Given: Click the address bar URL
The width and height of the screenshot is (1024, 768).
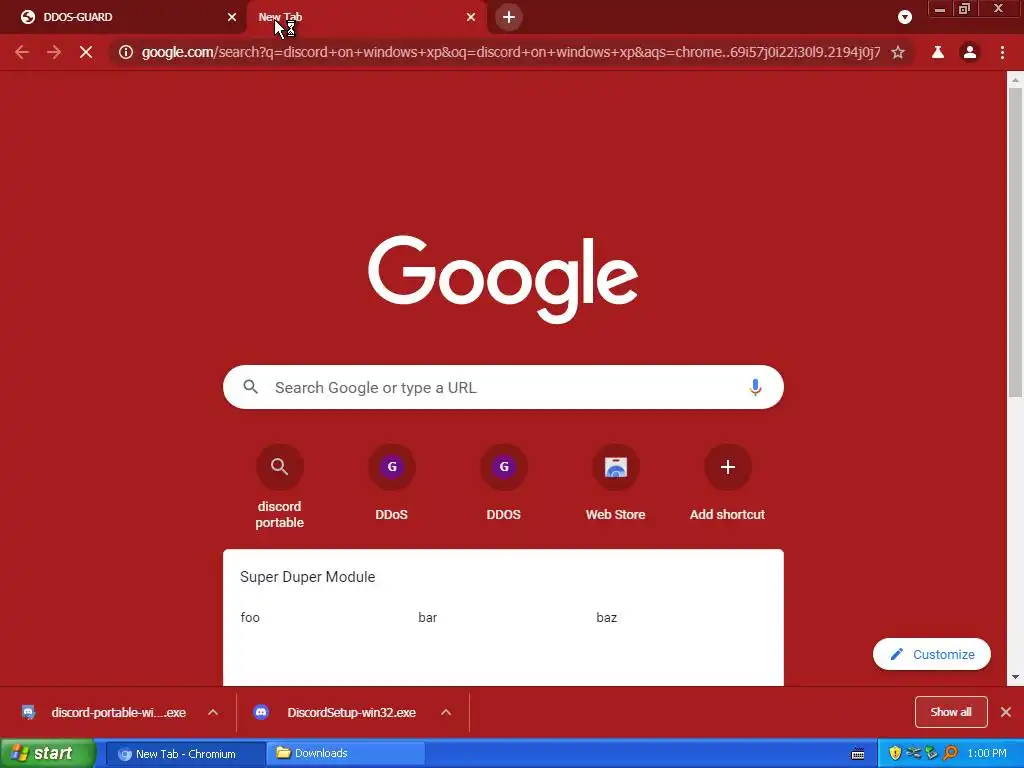Looking at the screenshot, I should 511,52.
